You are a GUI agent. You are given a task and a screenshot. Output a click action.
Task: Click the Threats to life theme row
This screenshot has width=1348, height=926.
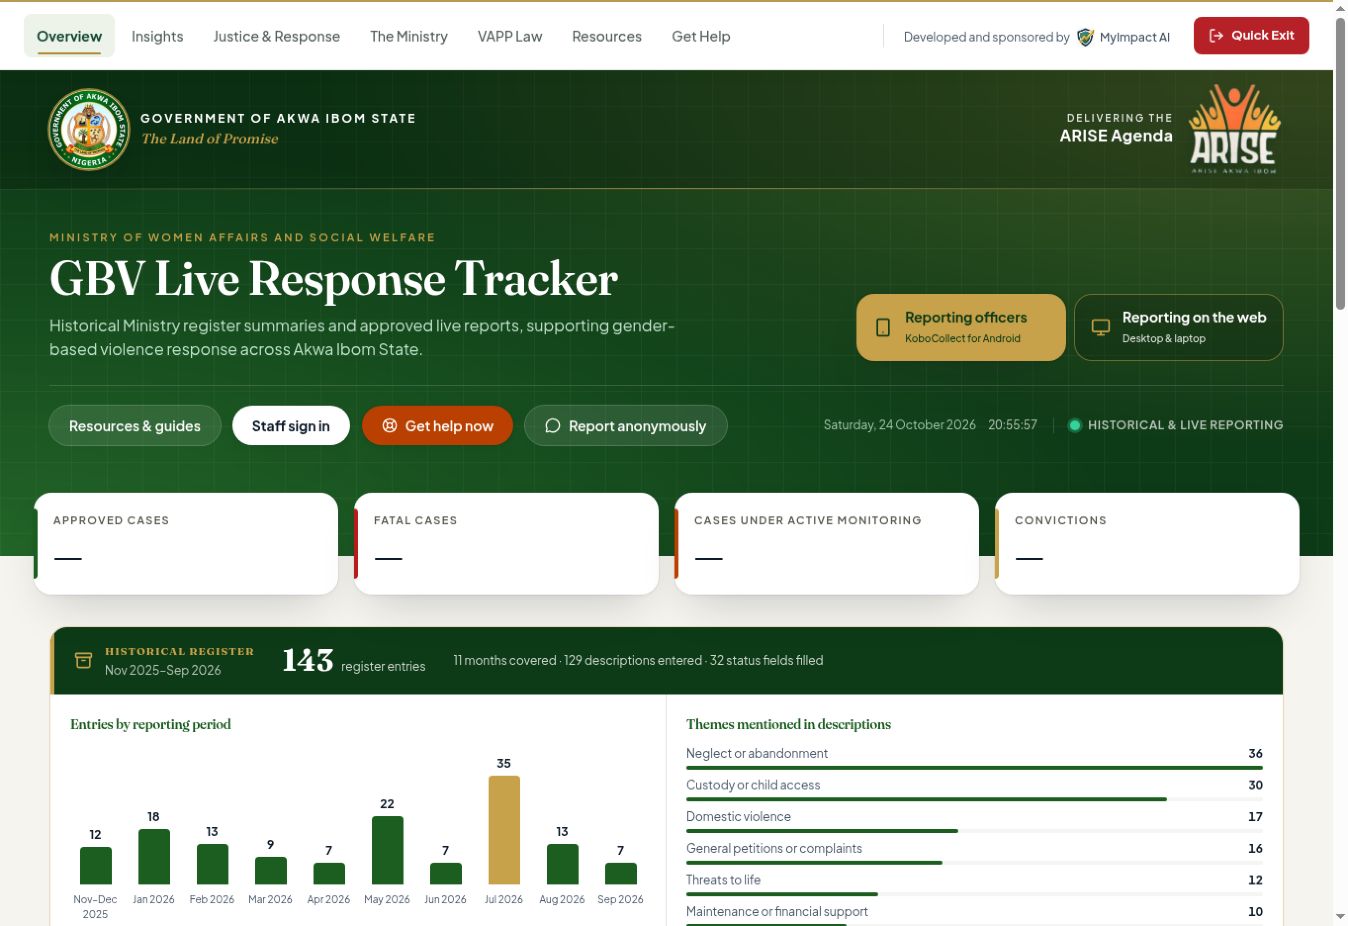[974, 883]
